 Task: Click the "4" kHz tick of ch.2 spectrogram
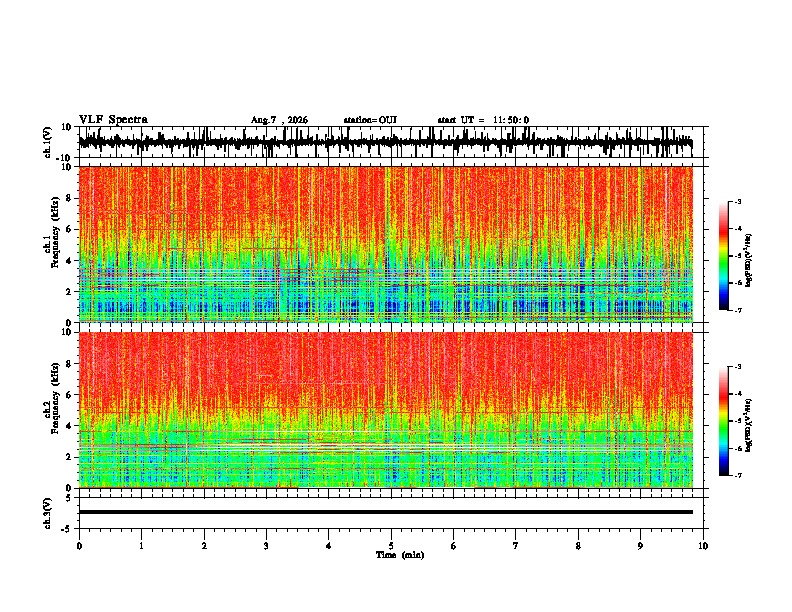(69, 426)
